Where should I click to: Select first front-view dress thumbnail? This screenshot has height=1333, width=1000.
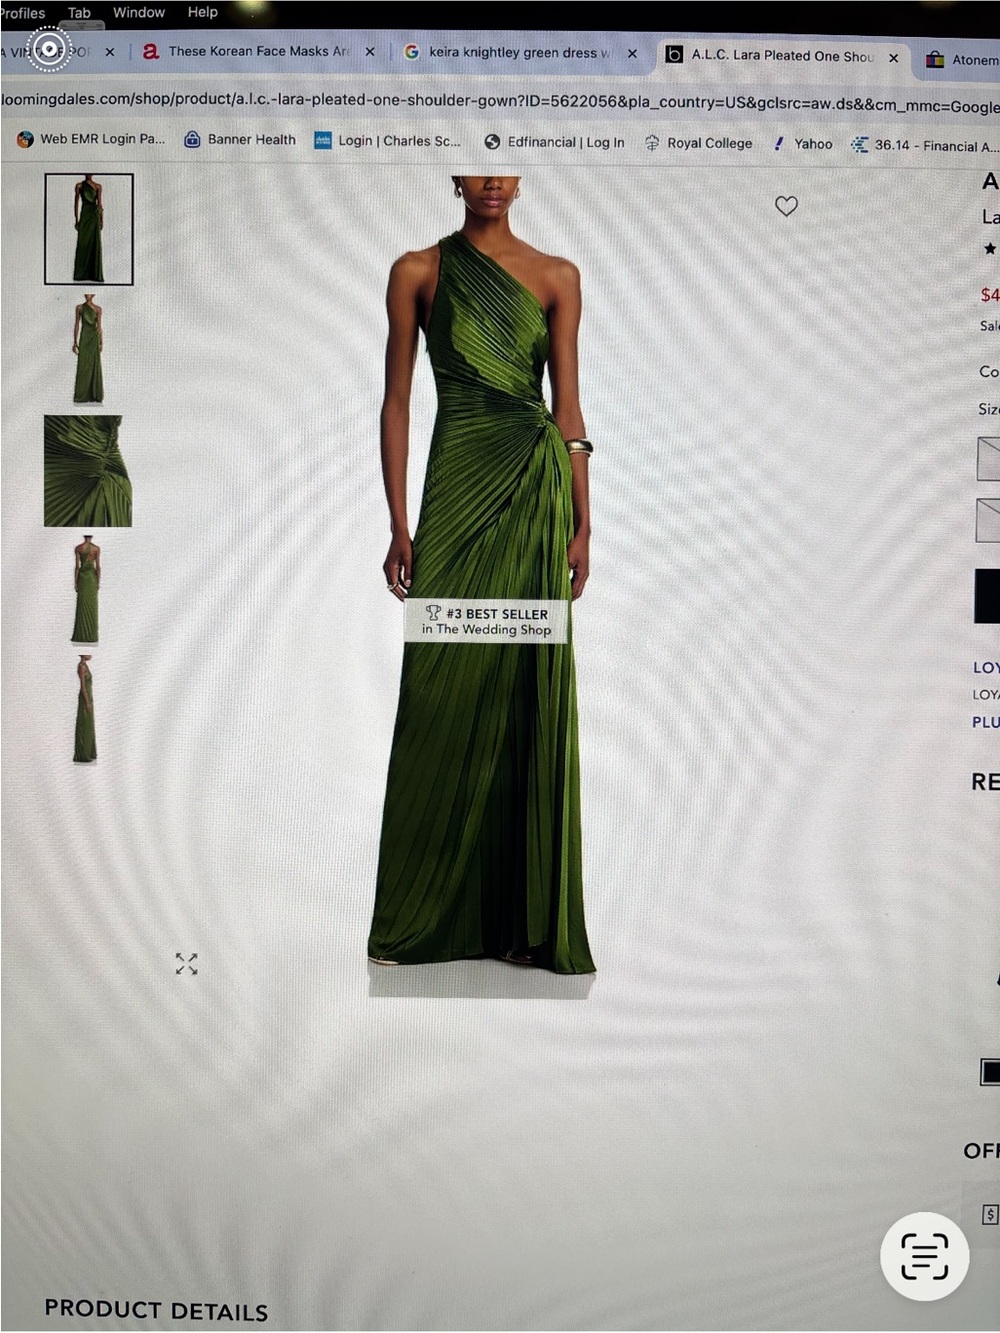tap(88, 229)
